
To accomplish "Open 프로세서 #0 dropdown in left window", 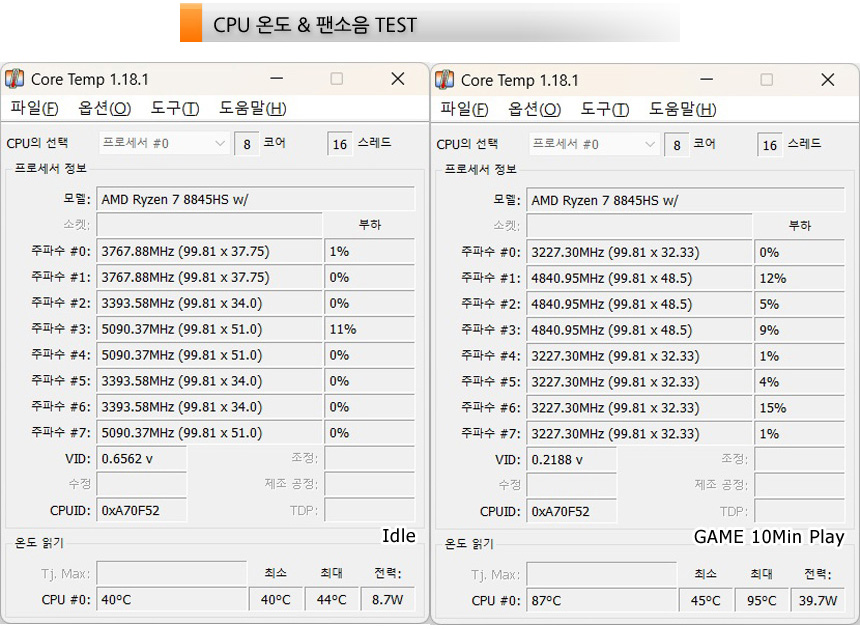I will 163,143.
